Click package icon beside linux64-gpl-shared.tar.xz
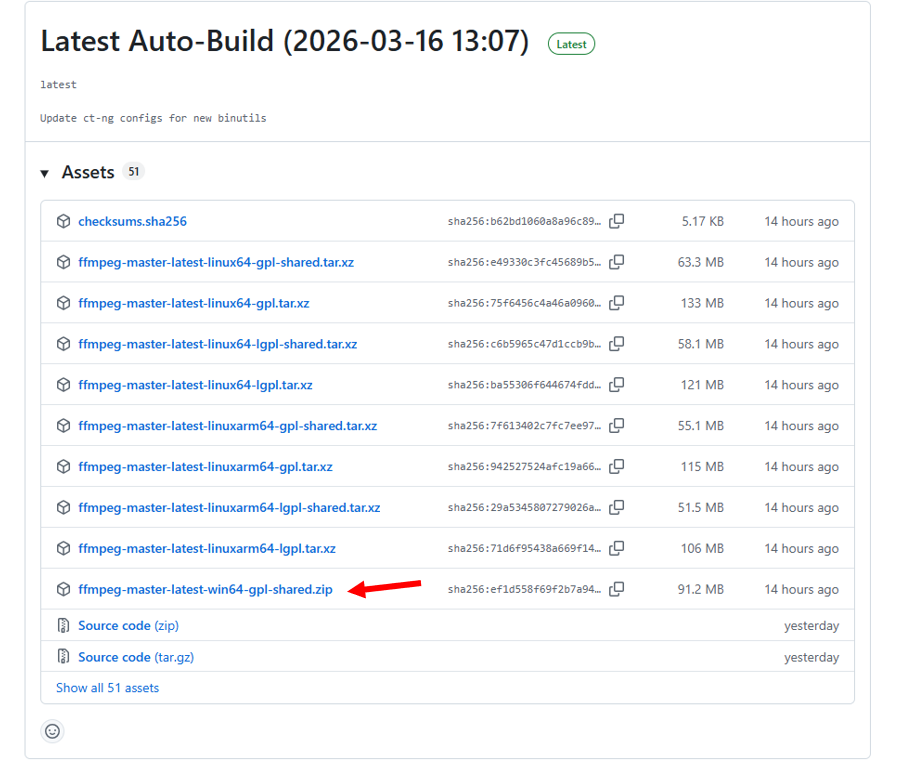The image size is (916, 766). [x=63, y=262]
